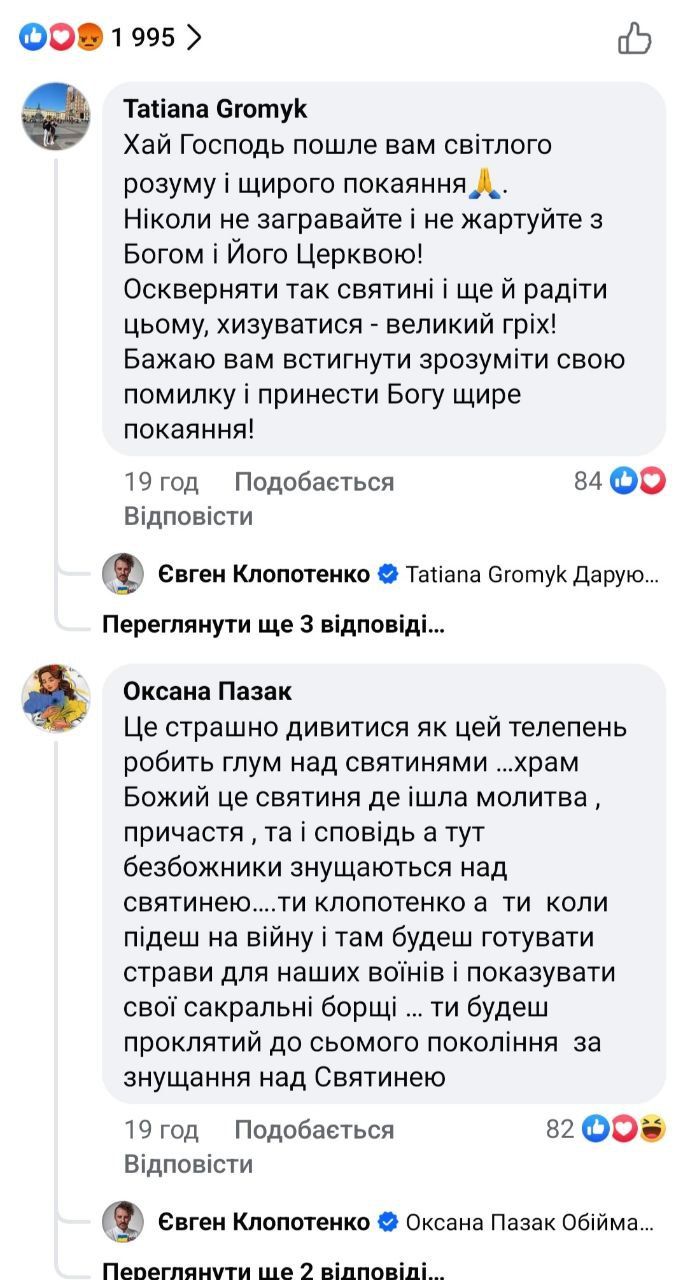Image resolution: width=687 pixels, height=1280 pixels.
Task: Expand Переглянути ще 2 відповіді
Action: (x=274, y=1271)
